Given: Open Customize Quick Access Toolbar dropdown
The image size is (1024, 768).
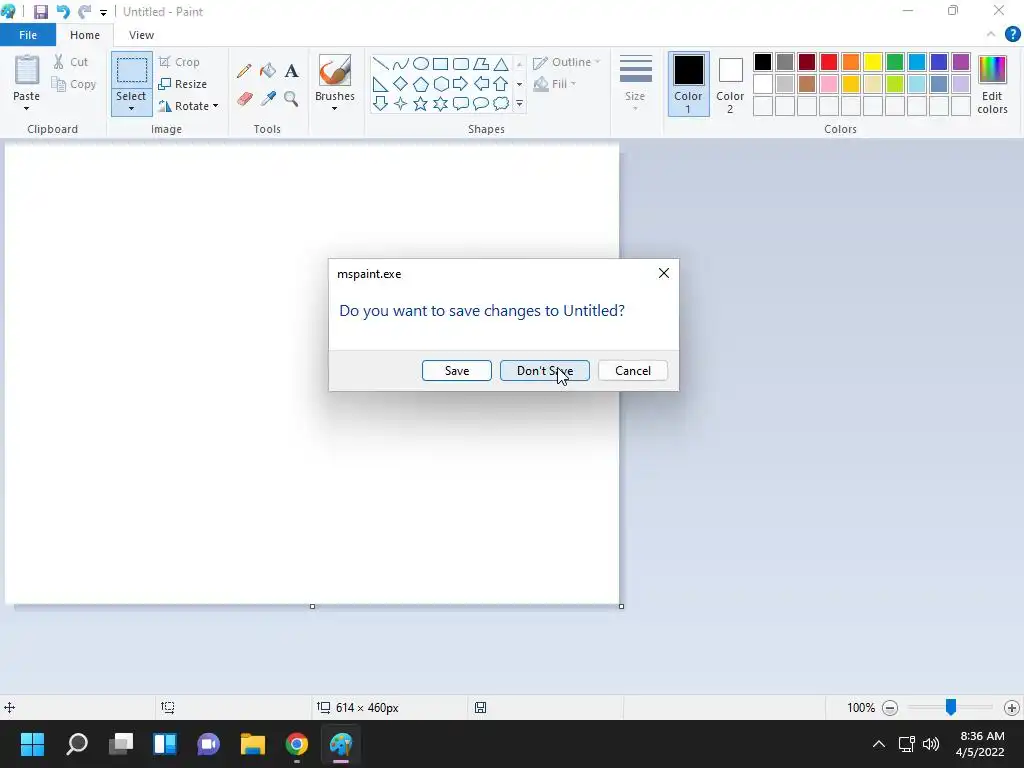Looking at the screenshot, I should pos(103,12).
